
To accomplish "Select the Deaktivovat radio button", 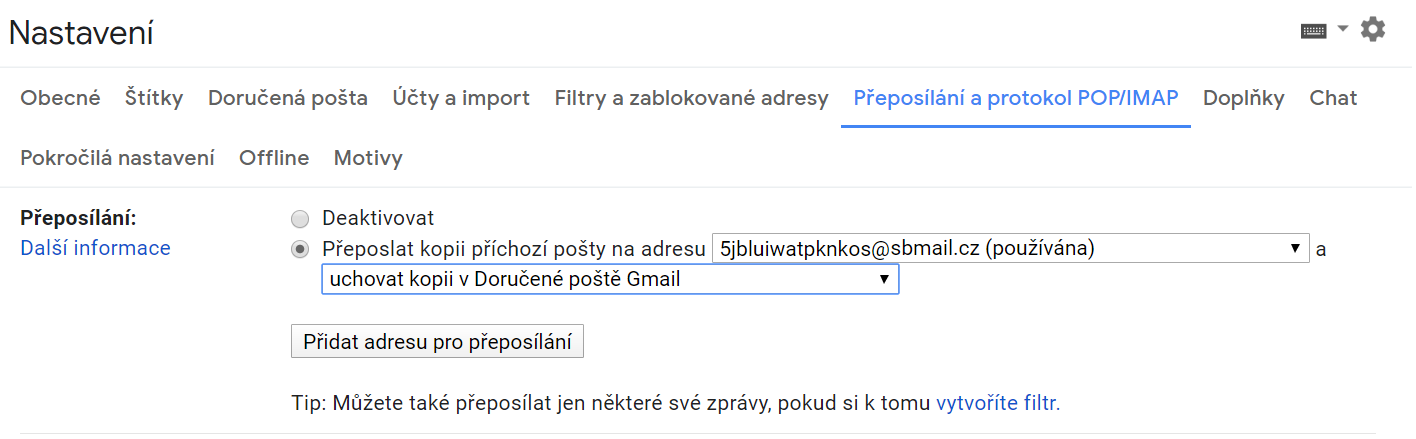I will 299,218.
